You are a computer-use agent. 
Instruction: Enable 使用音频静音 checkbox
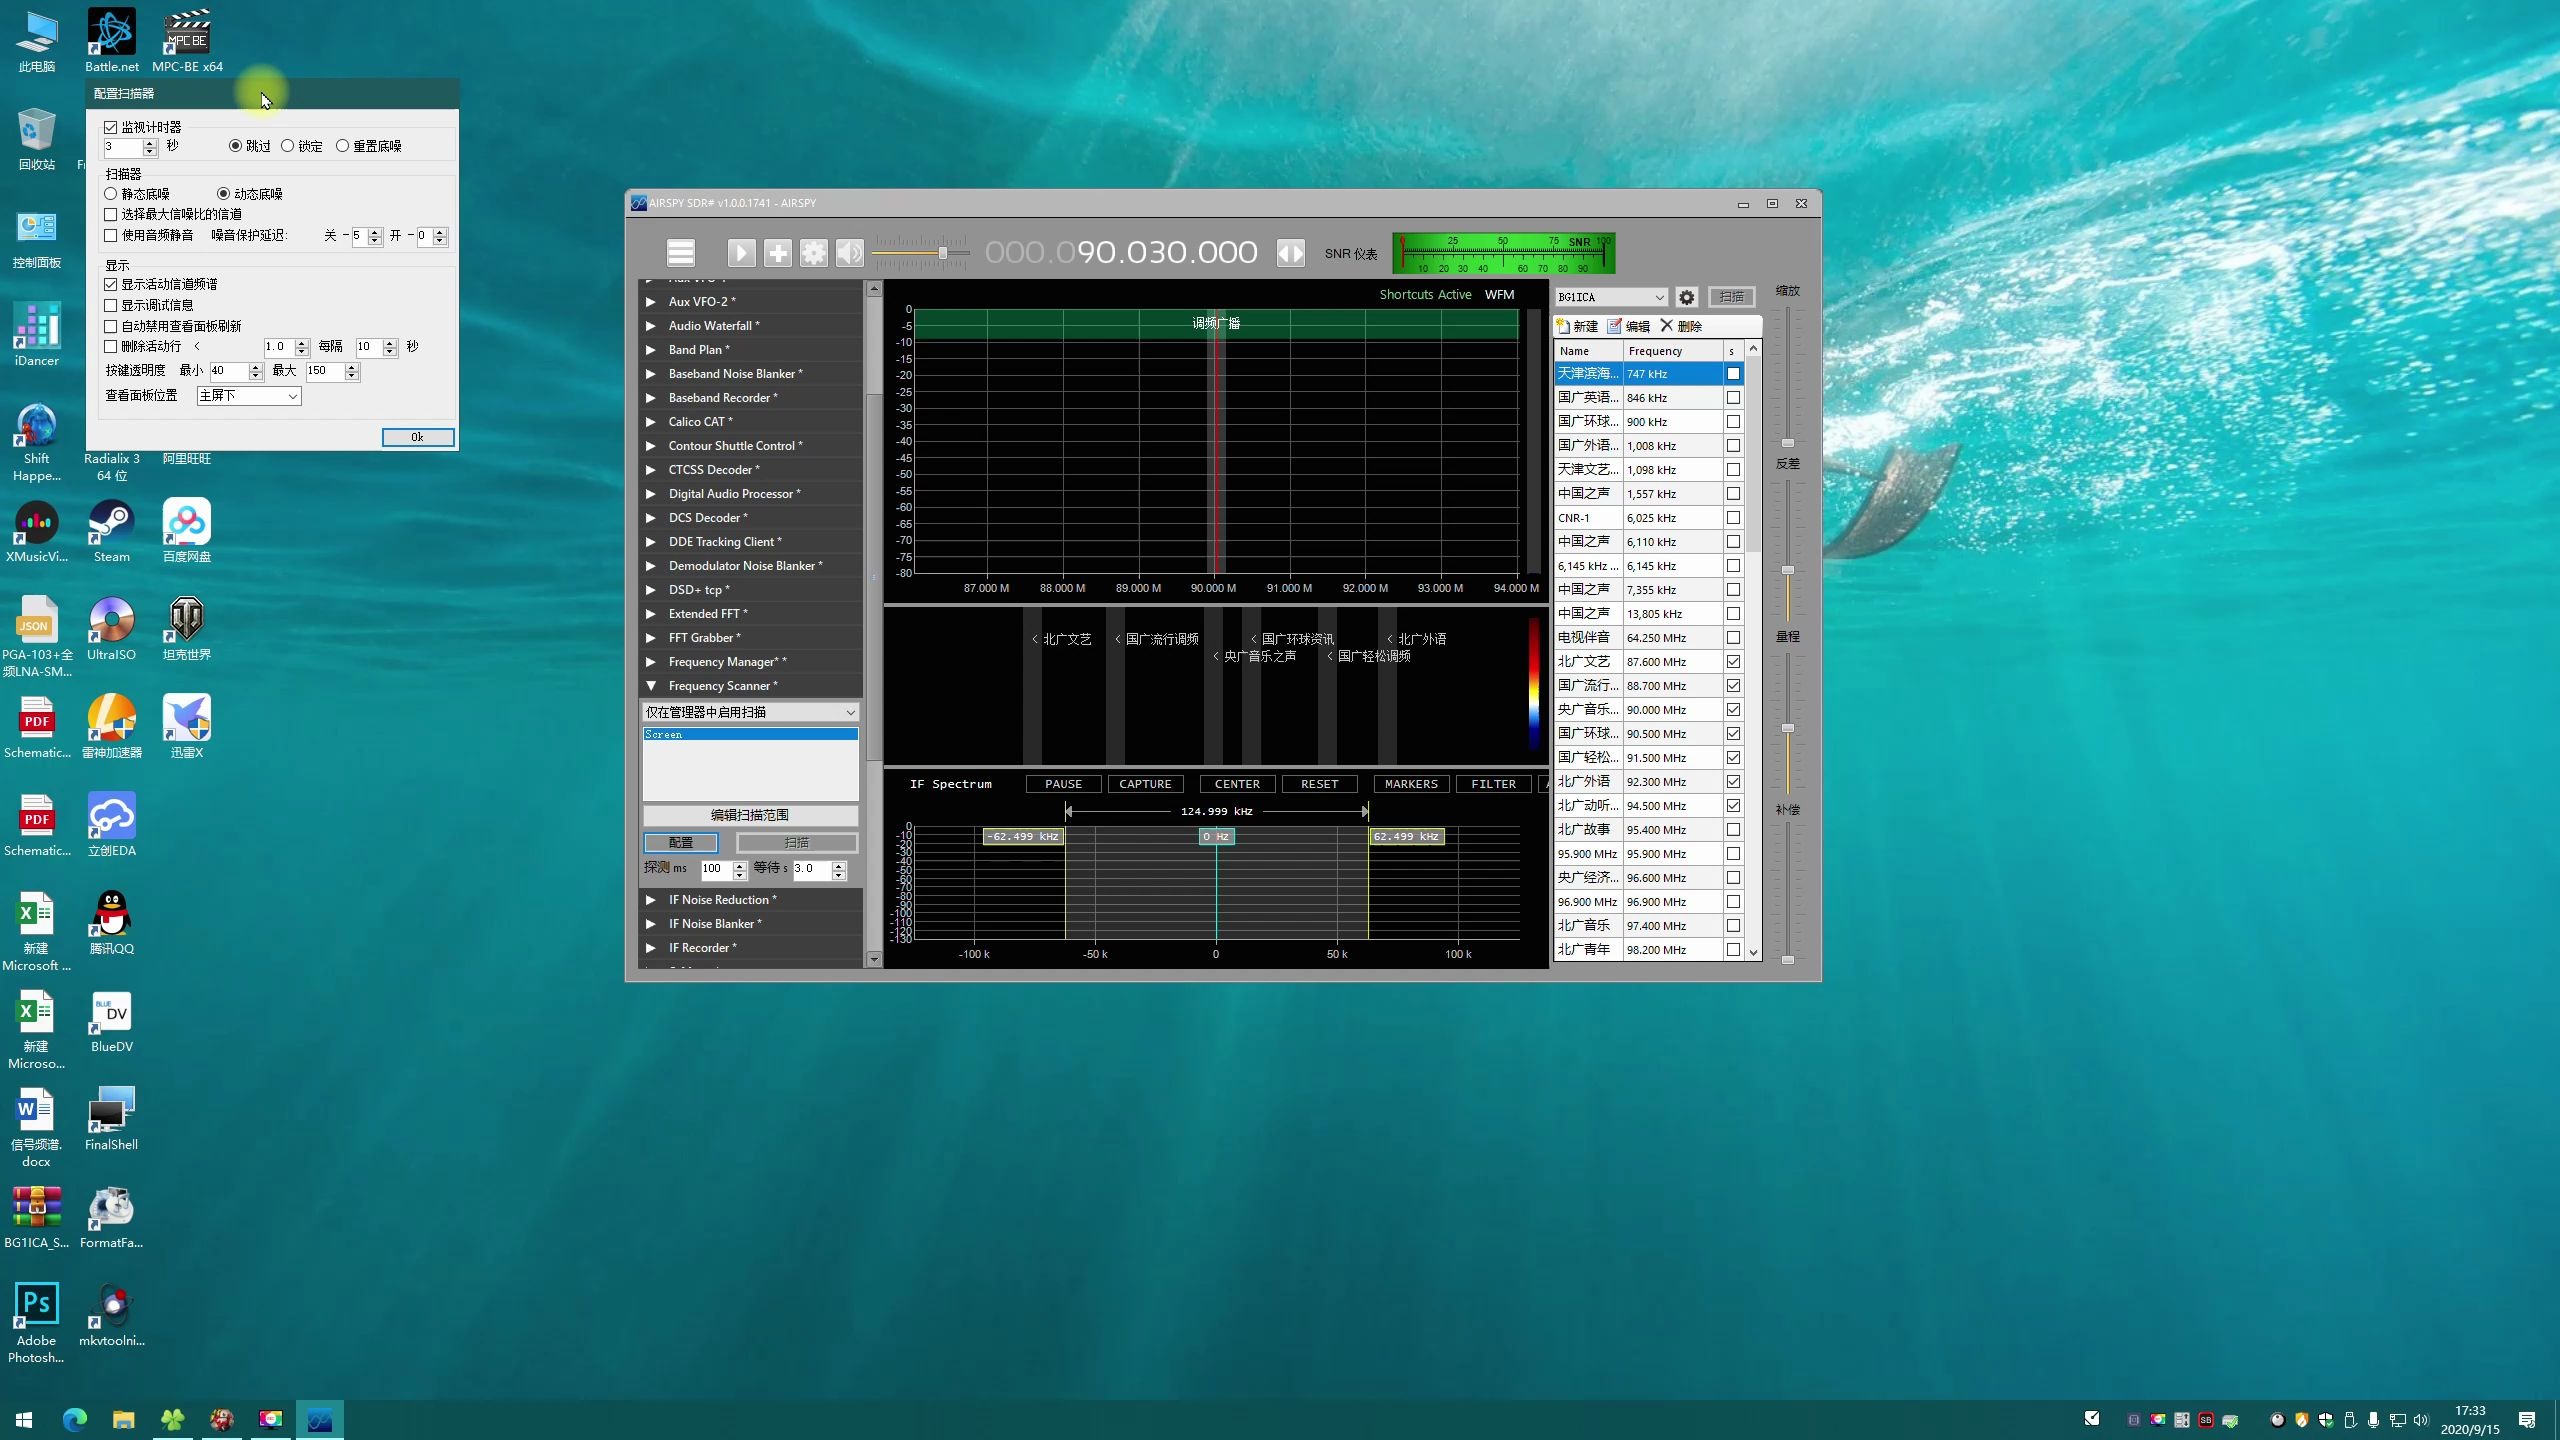pyautogui.click(x=111, y=235)
